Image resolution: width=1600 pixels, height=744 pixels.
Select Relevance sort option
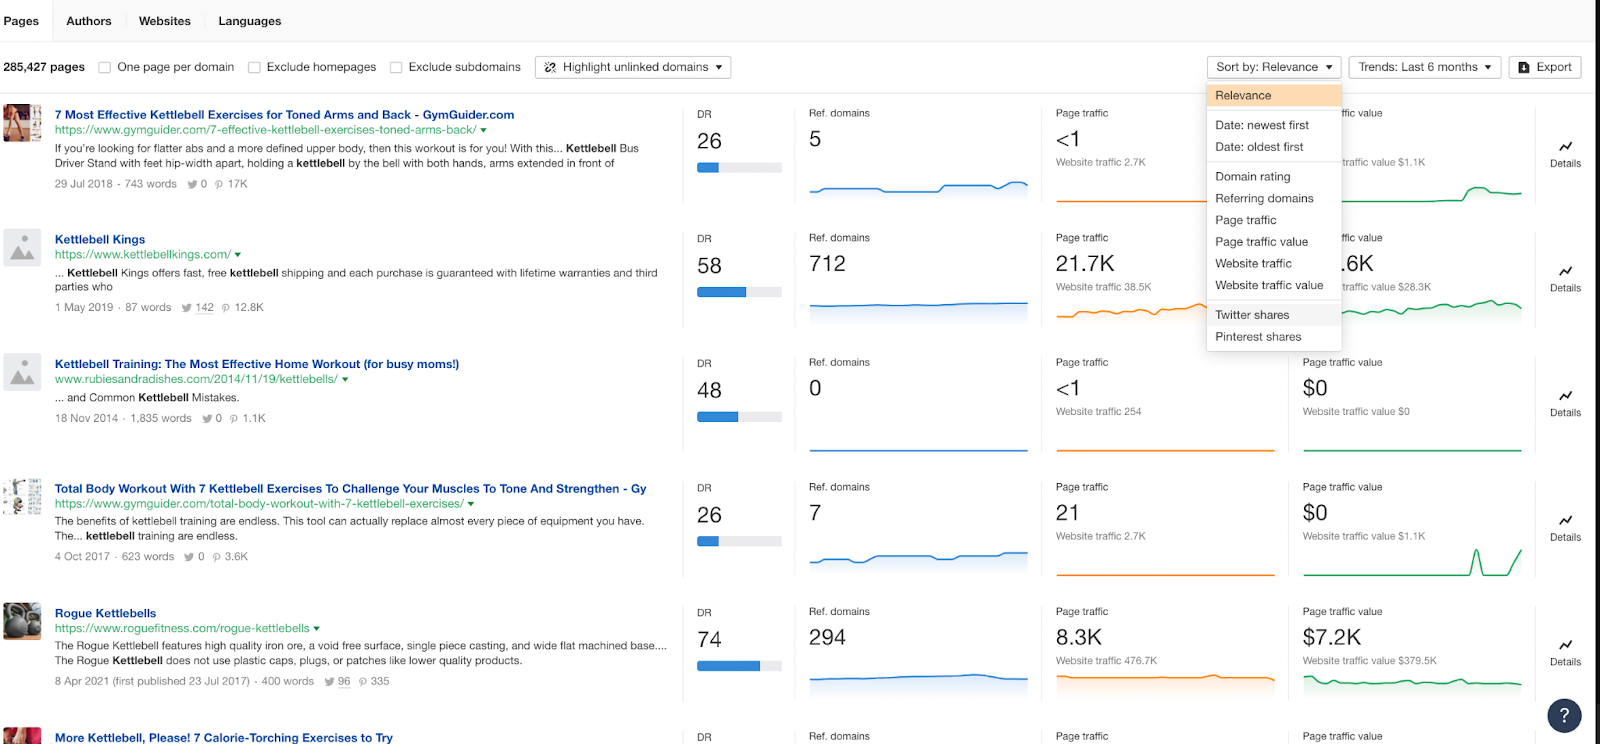(x=1274, y=96)
